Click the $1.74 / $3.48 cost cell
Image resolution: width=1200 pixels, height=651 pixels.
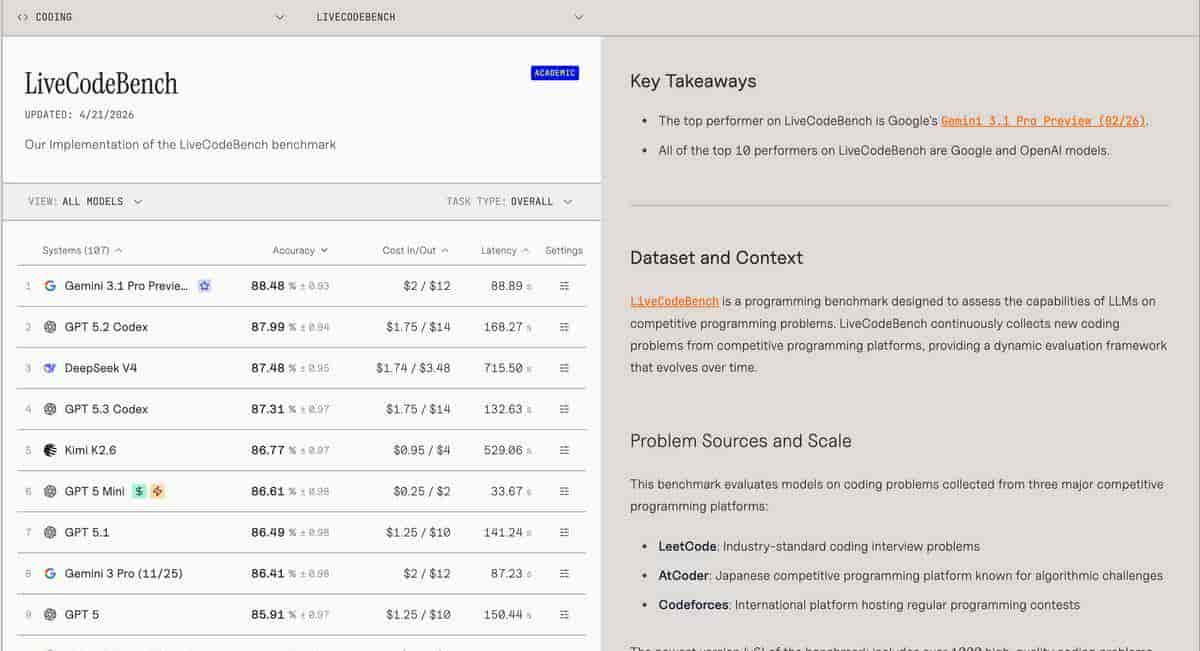tap(413, 368)
